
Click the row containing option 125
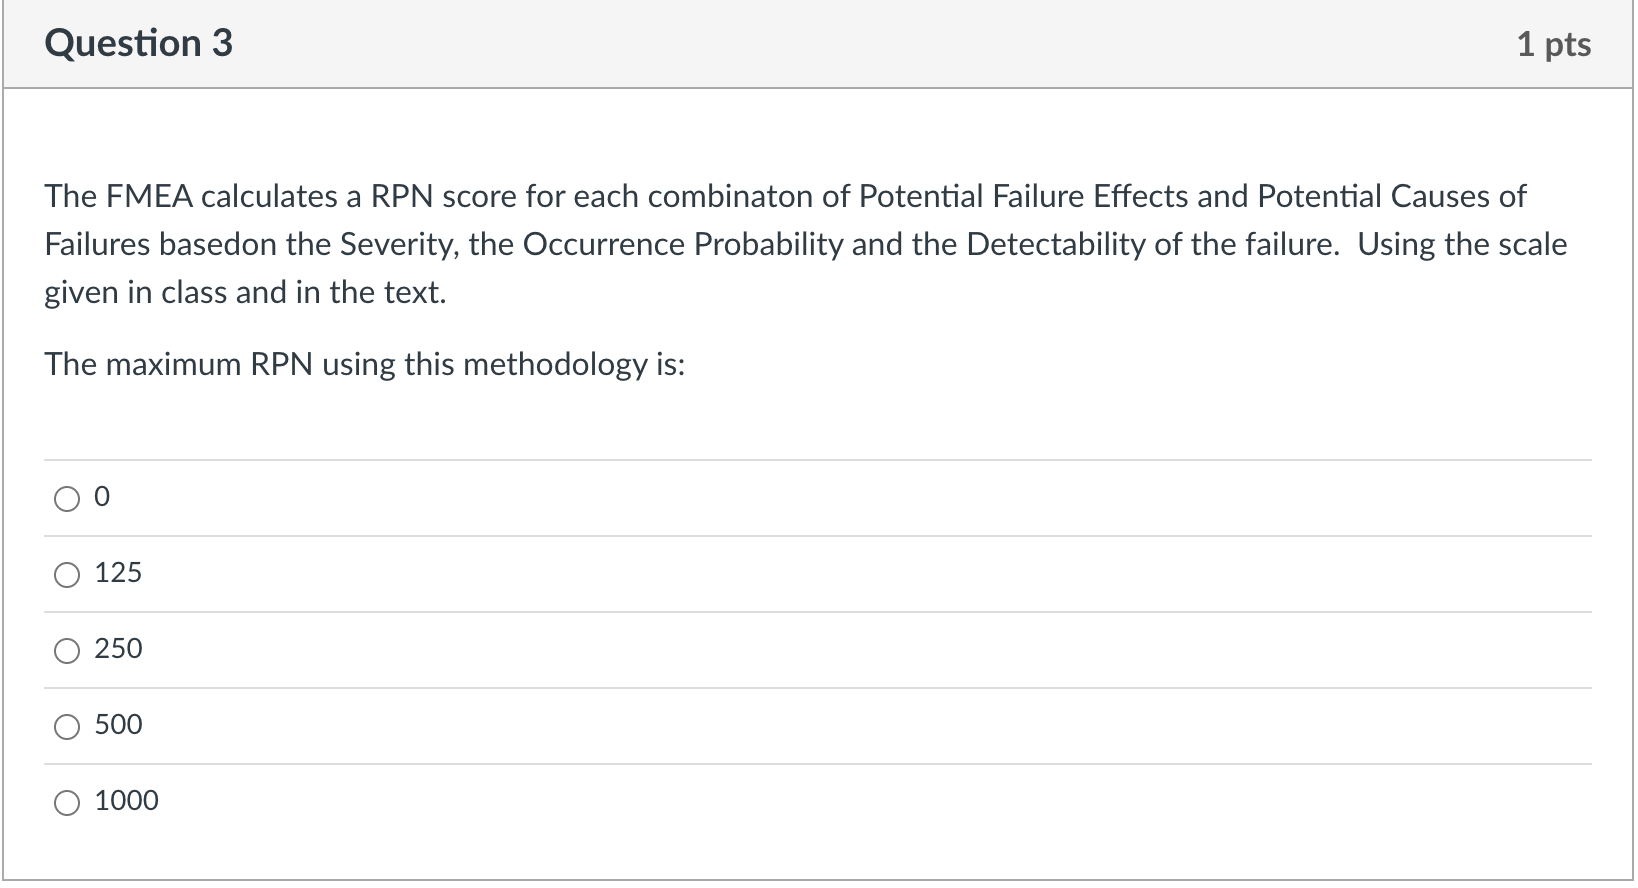click(x=700, y=574)
